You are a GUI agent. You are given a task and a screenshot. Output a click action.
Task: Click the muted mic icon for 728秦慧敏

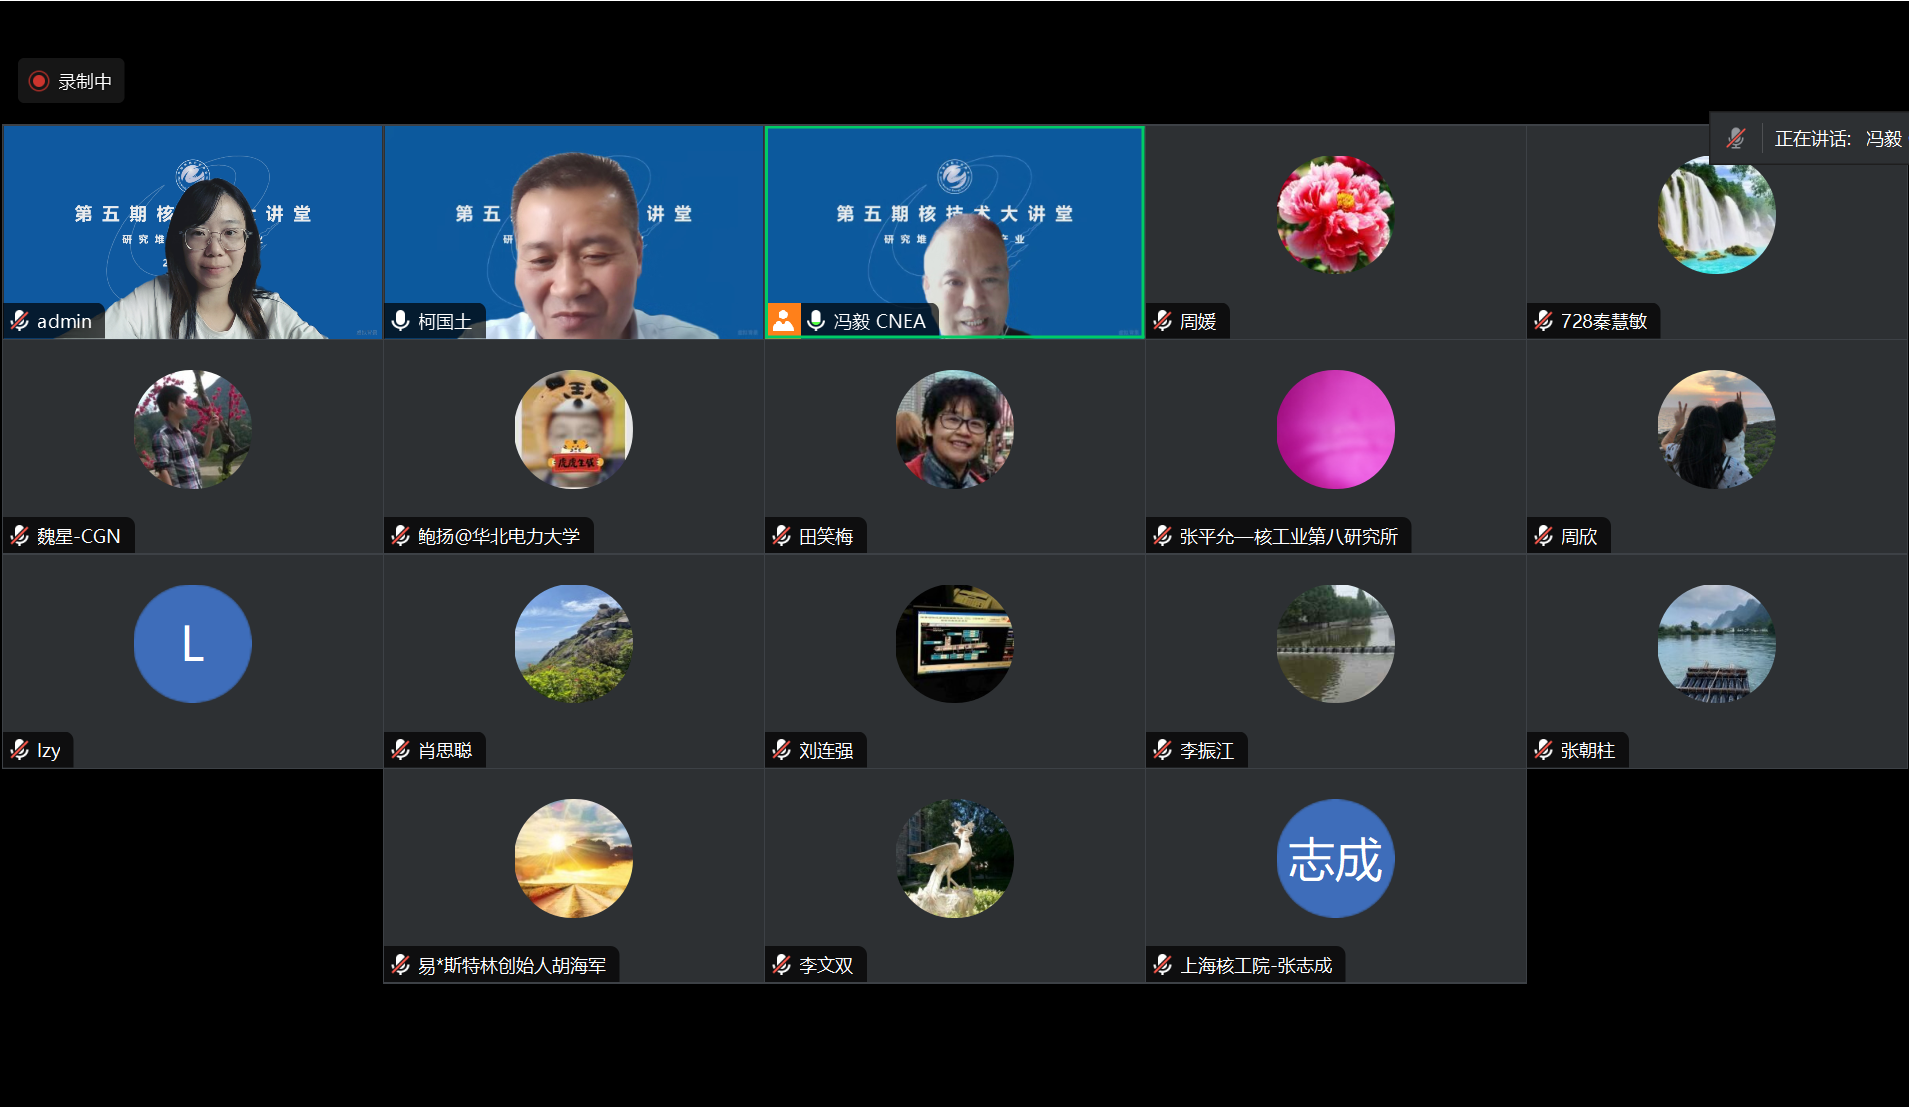tap(1544, 321)
